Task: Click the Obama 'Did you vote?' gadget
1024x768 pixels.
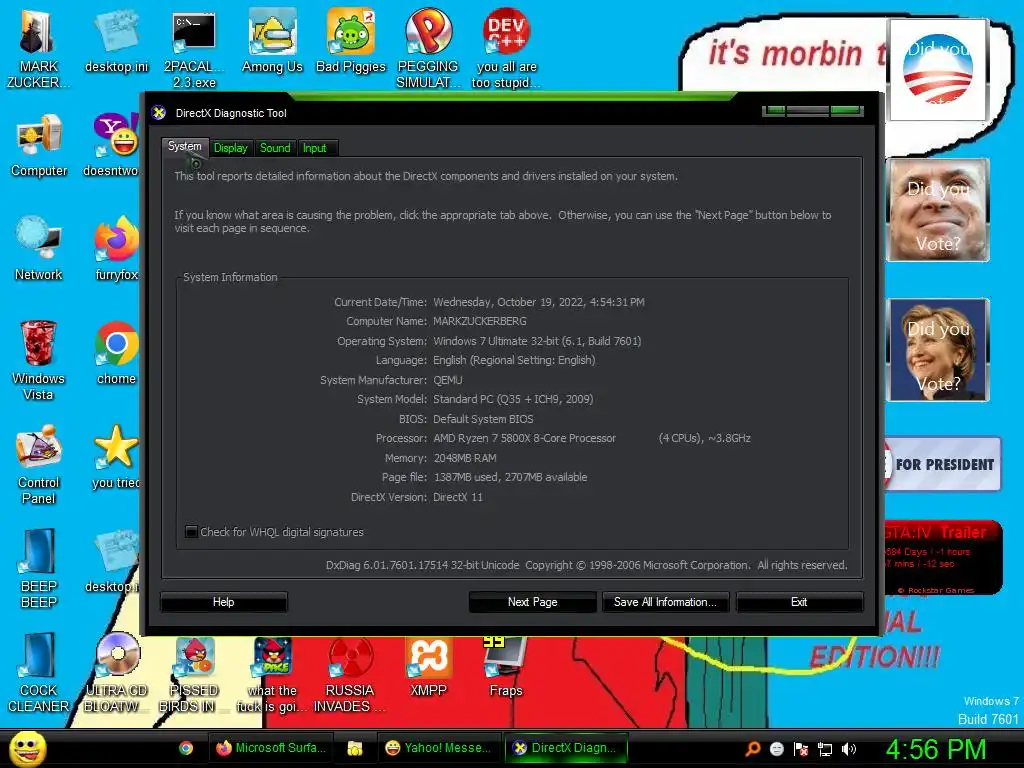Action: (x=938, y=70)
